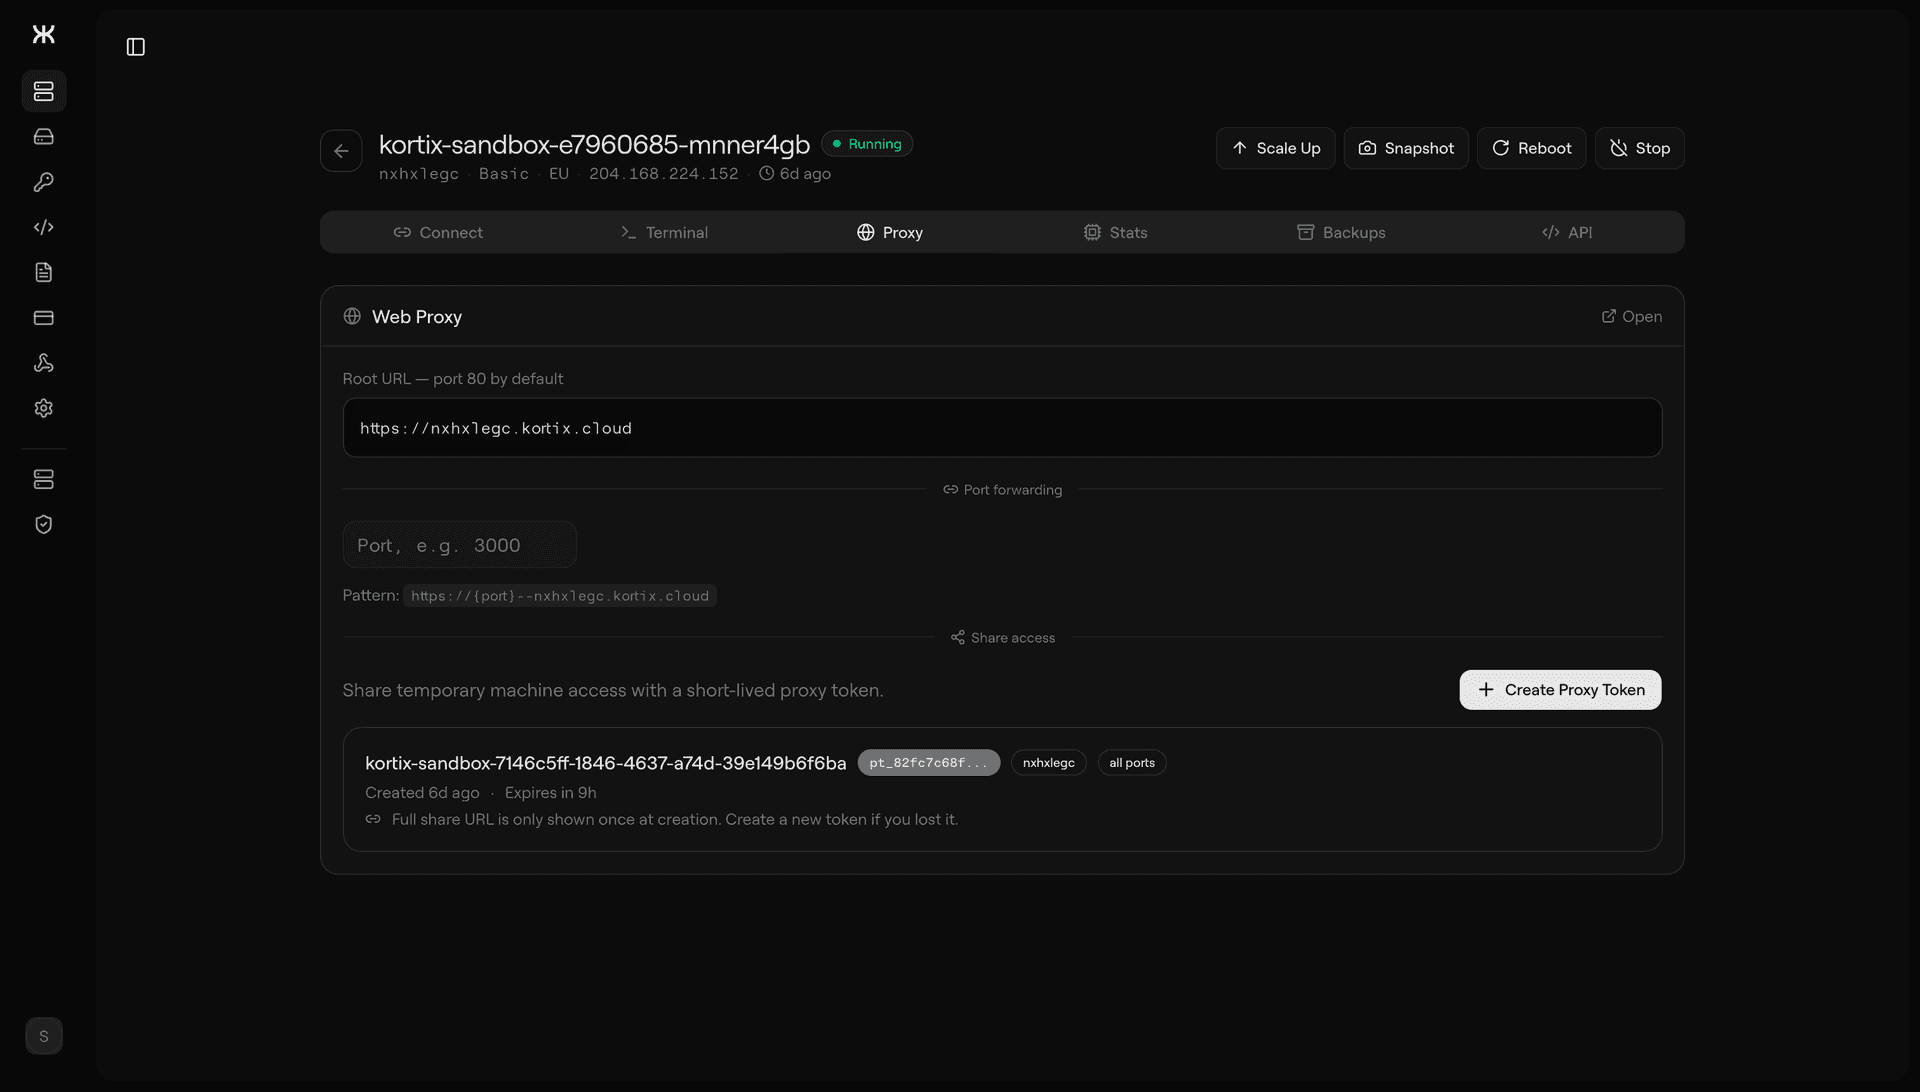Open the shield check icon in sidebar

coord(43,525)
